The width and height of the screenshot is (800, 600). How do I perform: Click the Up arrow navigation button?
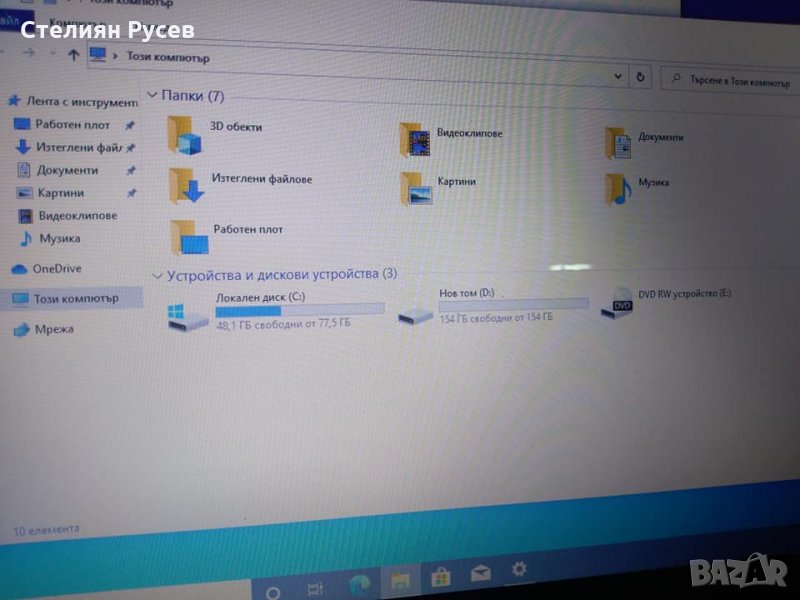point(73,56)
